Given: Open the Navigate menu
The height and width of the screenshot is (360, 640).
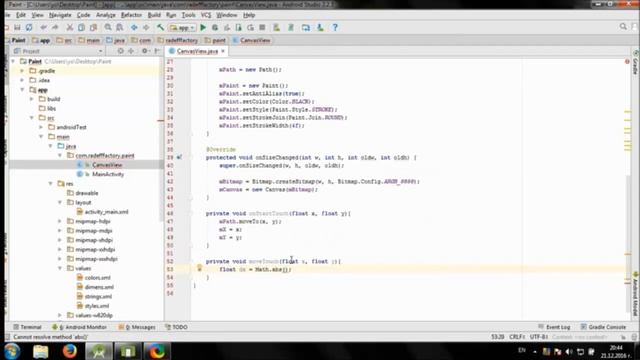Looking at the screenshot, I should (60, 15).
